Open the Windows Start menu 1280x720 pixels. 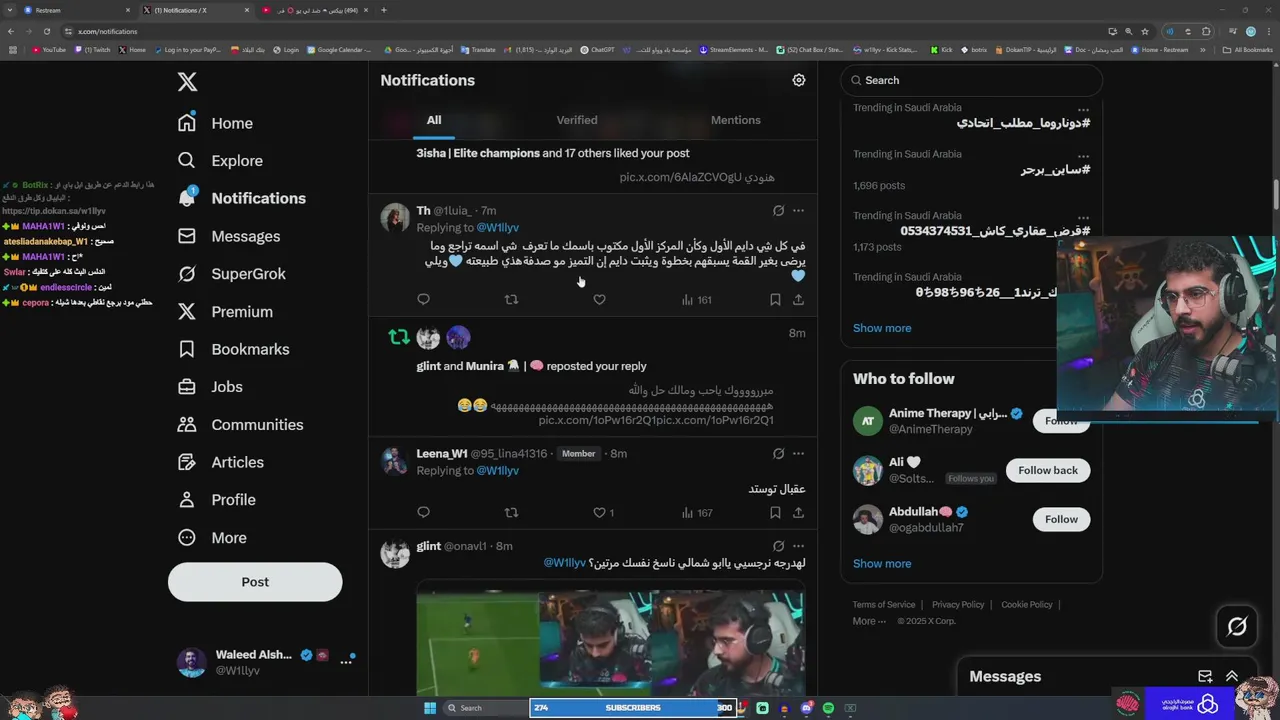[430, 708]
